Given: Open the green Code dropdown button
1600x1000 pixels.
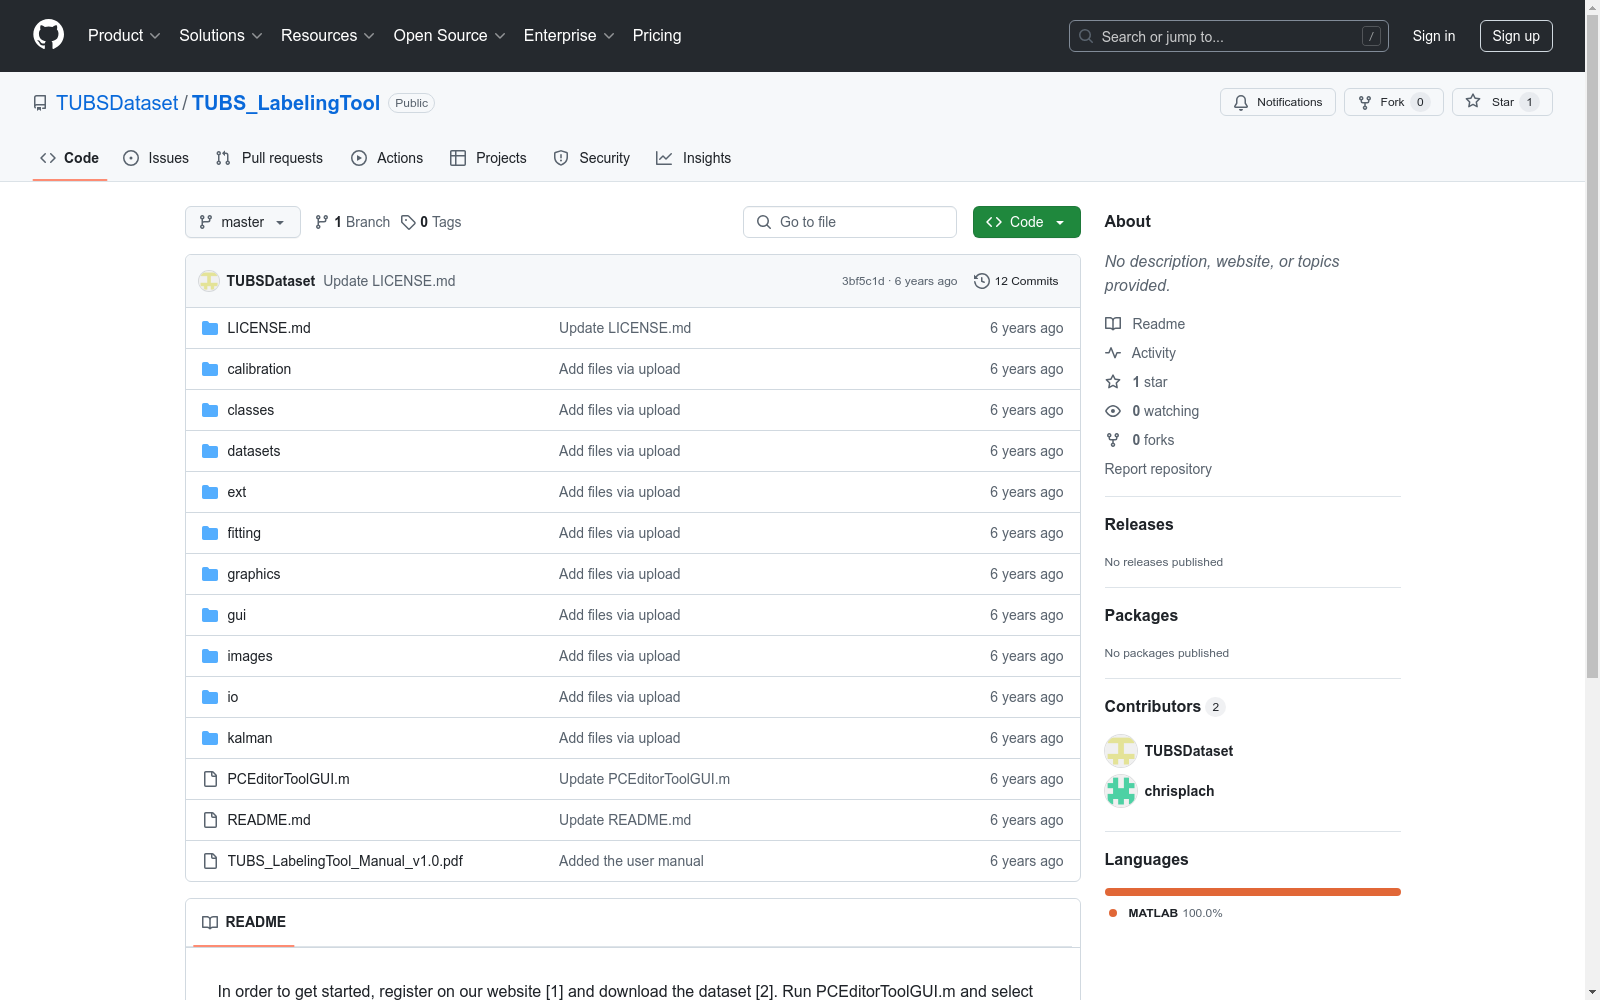Looking at the screenshot, I should point(1026,222).
